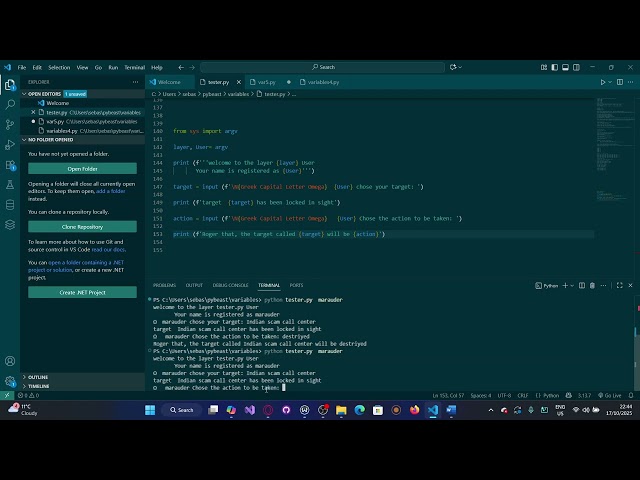Image resolution: width=640 pixels, height=480 pixels.
Task: Switch to the Welcome tab
Action: (x=169, y=82)
